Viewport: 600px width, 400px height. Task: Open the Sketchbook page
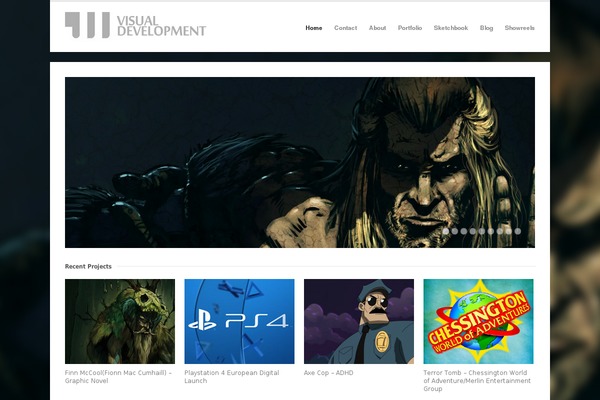click(x=451, y=28)
